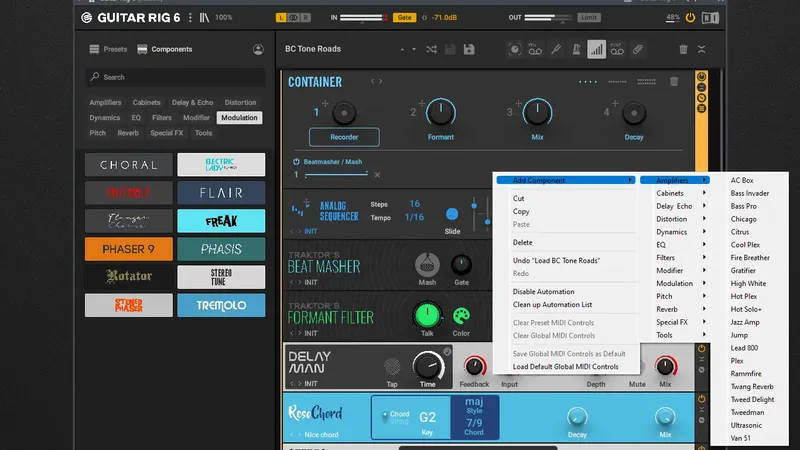Image resolution: width=800 pixels, height=450 pixels.
Task: Filter by Reverb category
Action: (128, 133)
